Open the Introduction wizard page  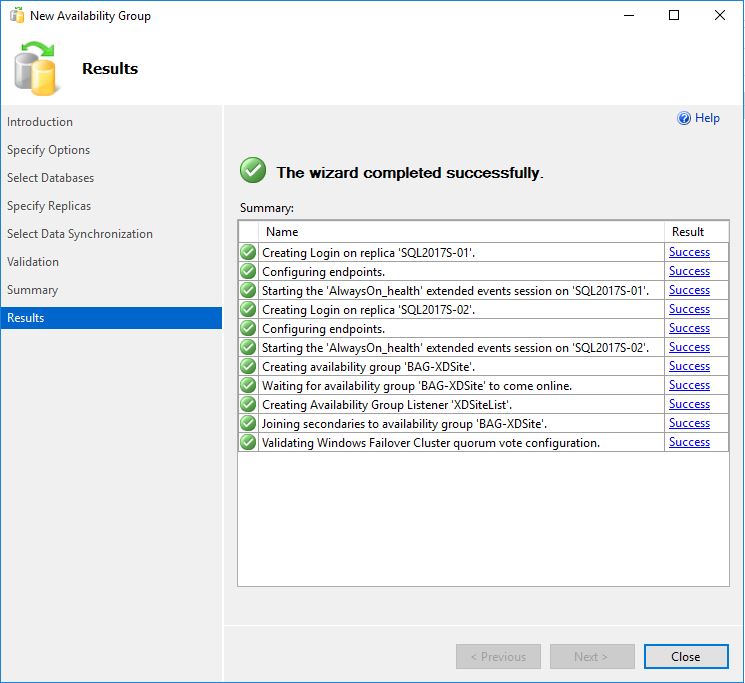click(40, 122)
